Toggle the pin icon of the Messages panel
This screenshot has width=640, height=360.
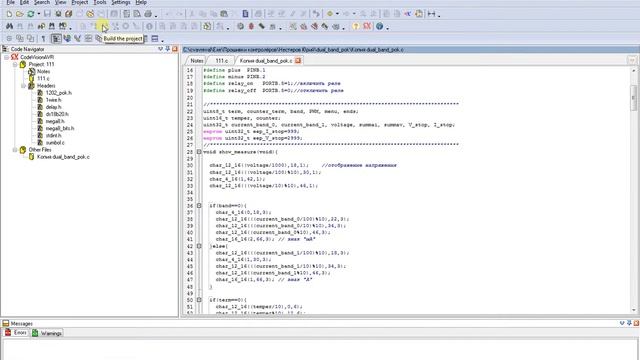pos(629,323)
